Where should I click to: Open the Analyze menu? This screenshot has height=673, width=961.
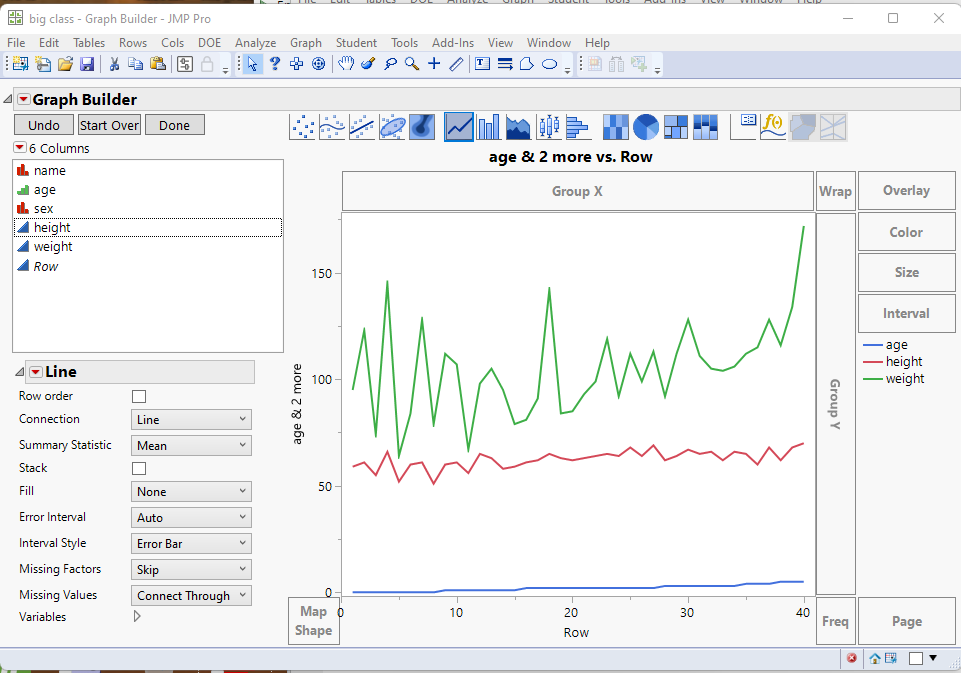(x=256, y=43)
